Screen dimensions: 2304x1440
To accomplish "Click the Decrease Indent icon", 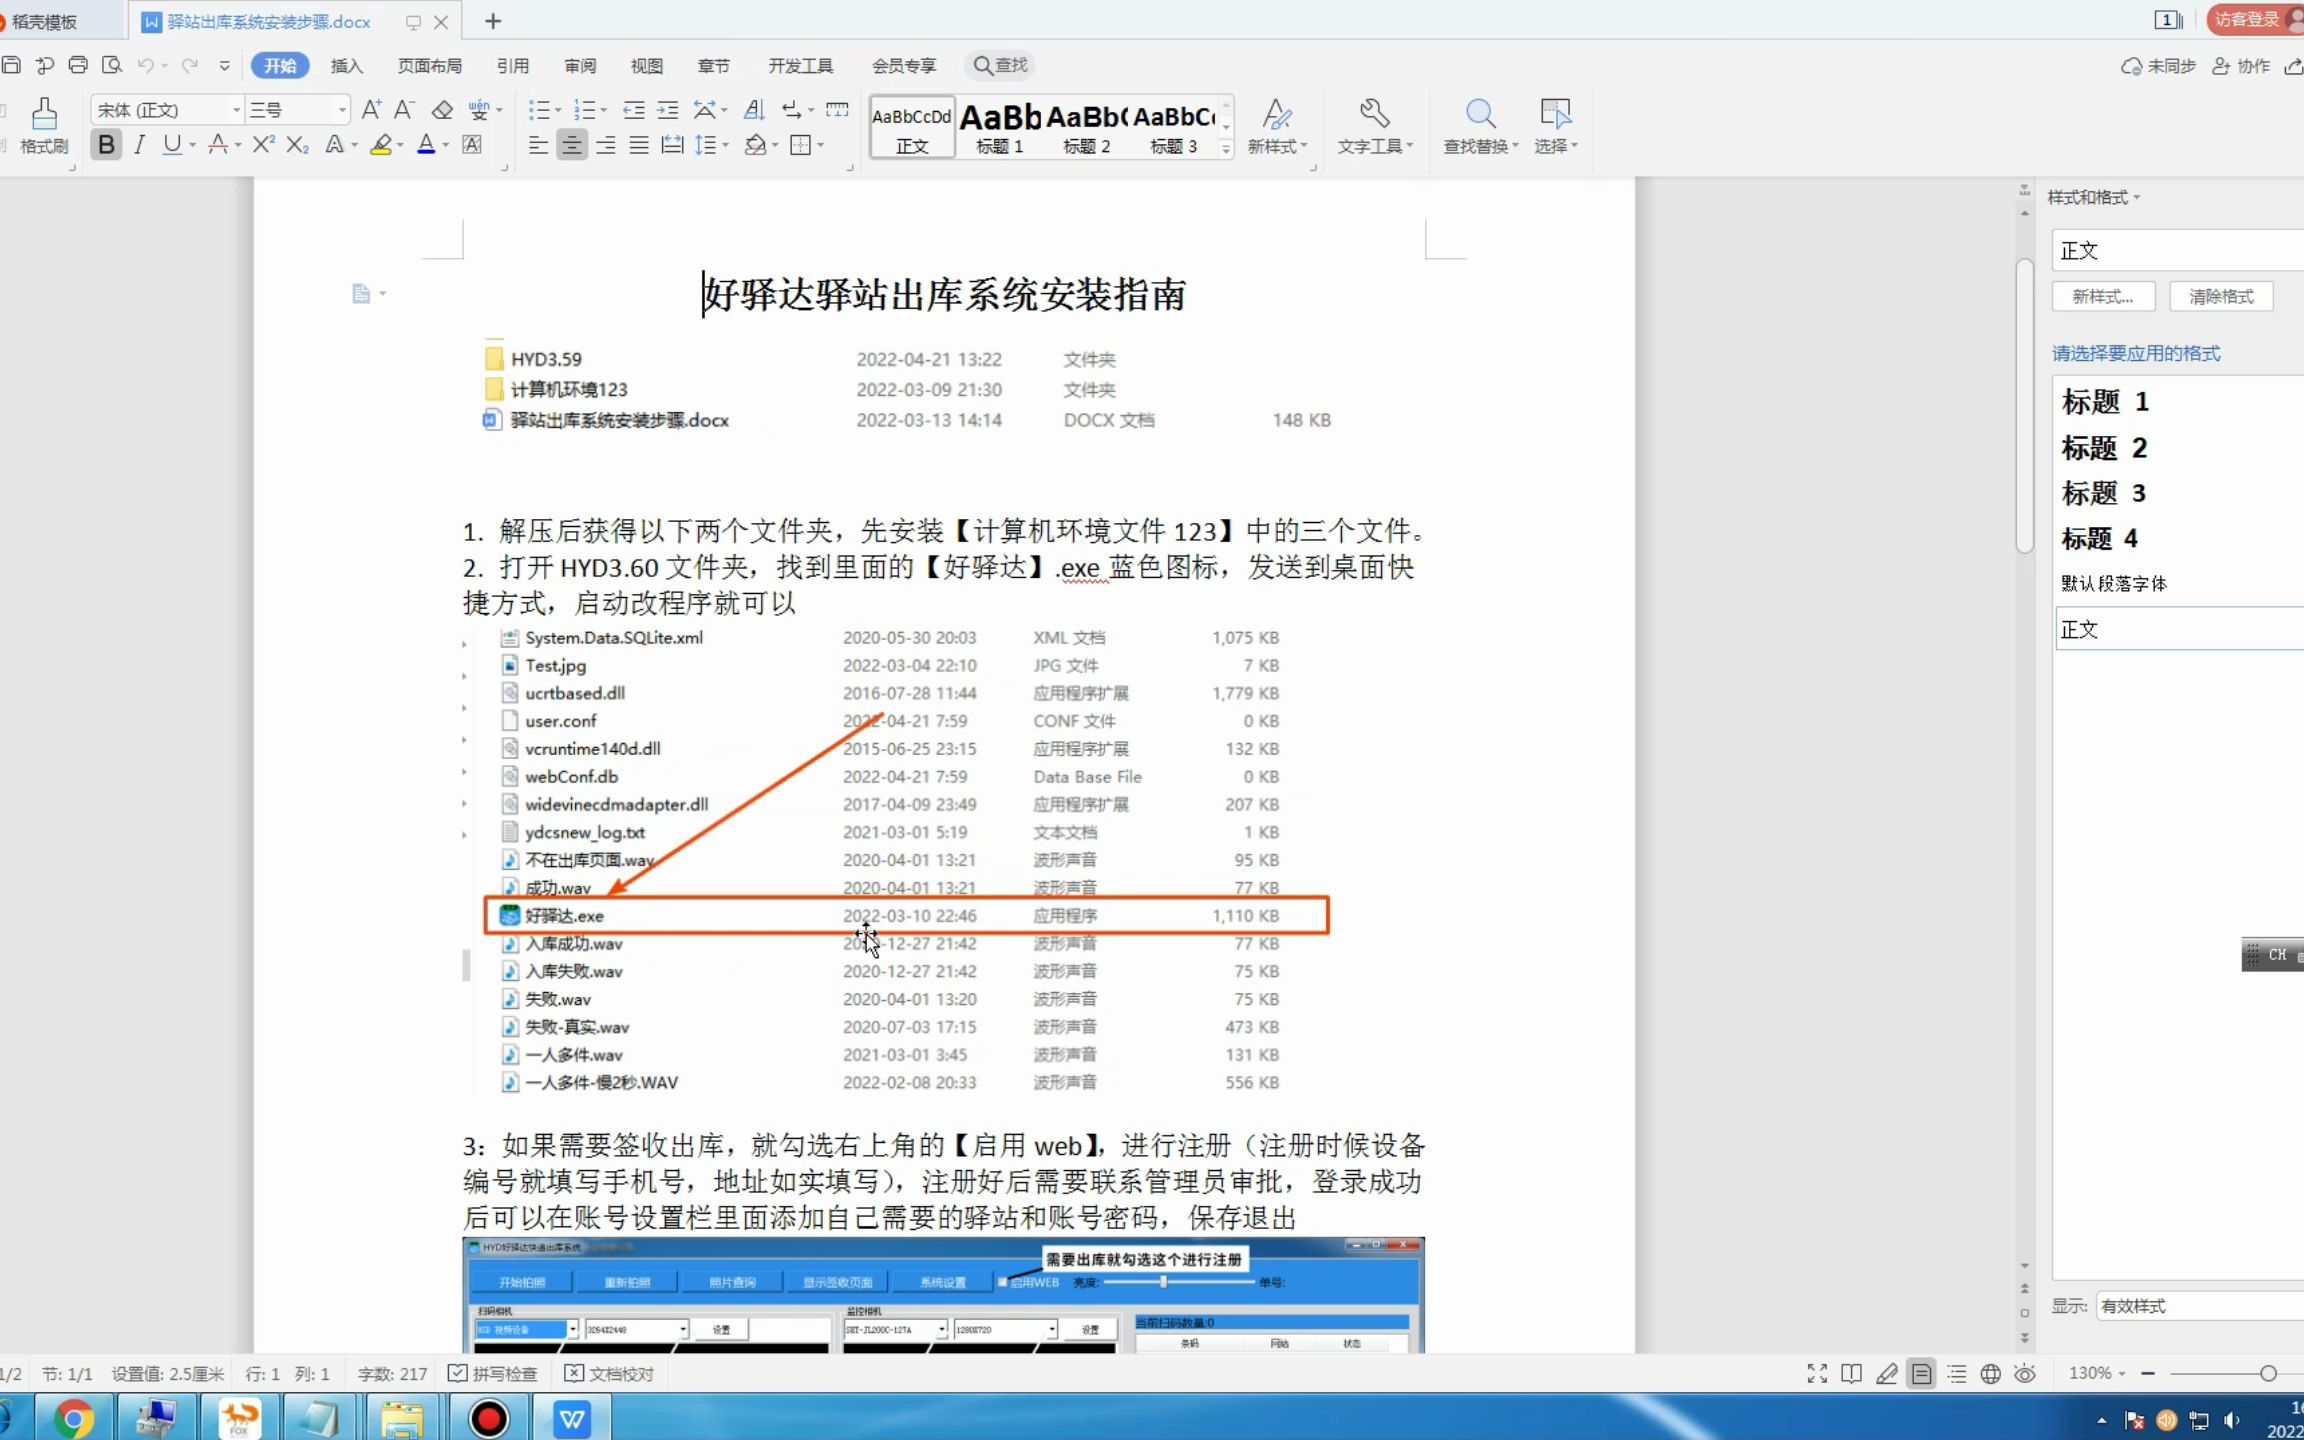I will 634,110.
